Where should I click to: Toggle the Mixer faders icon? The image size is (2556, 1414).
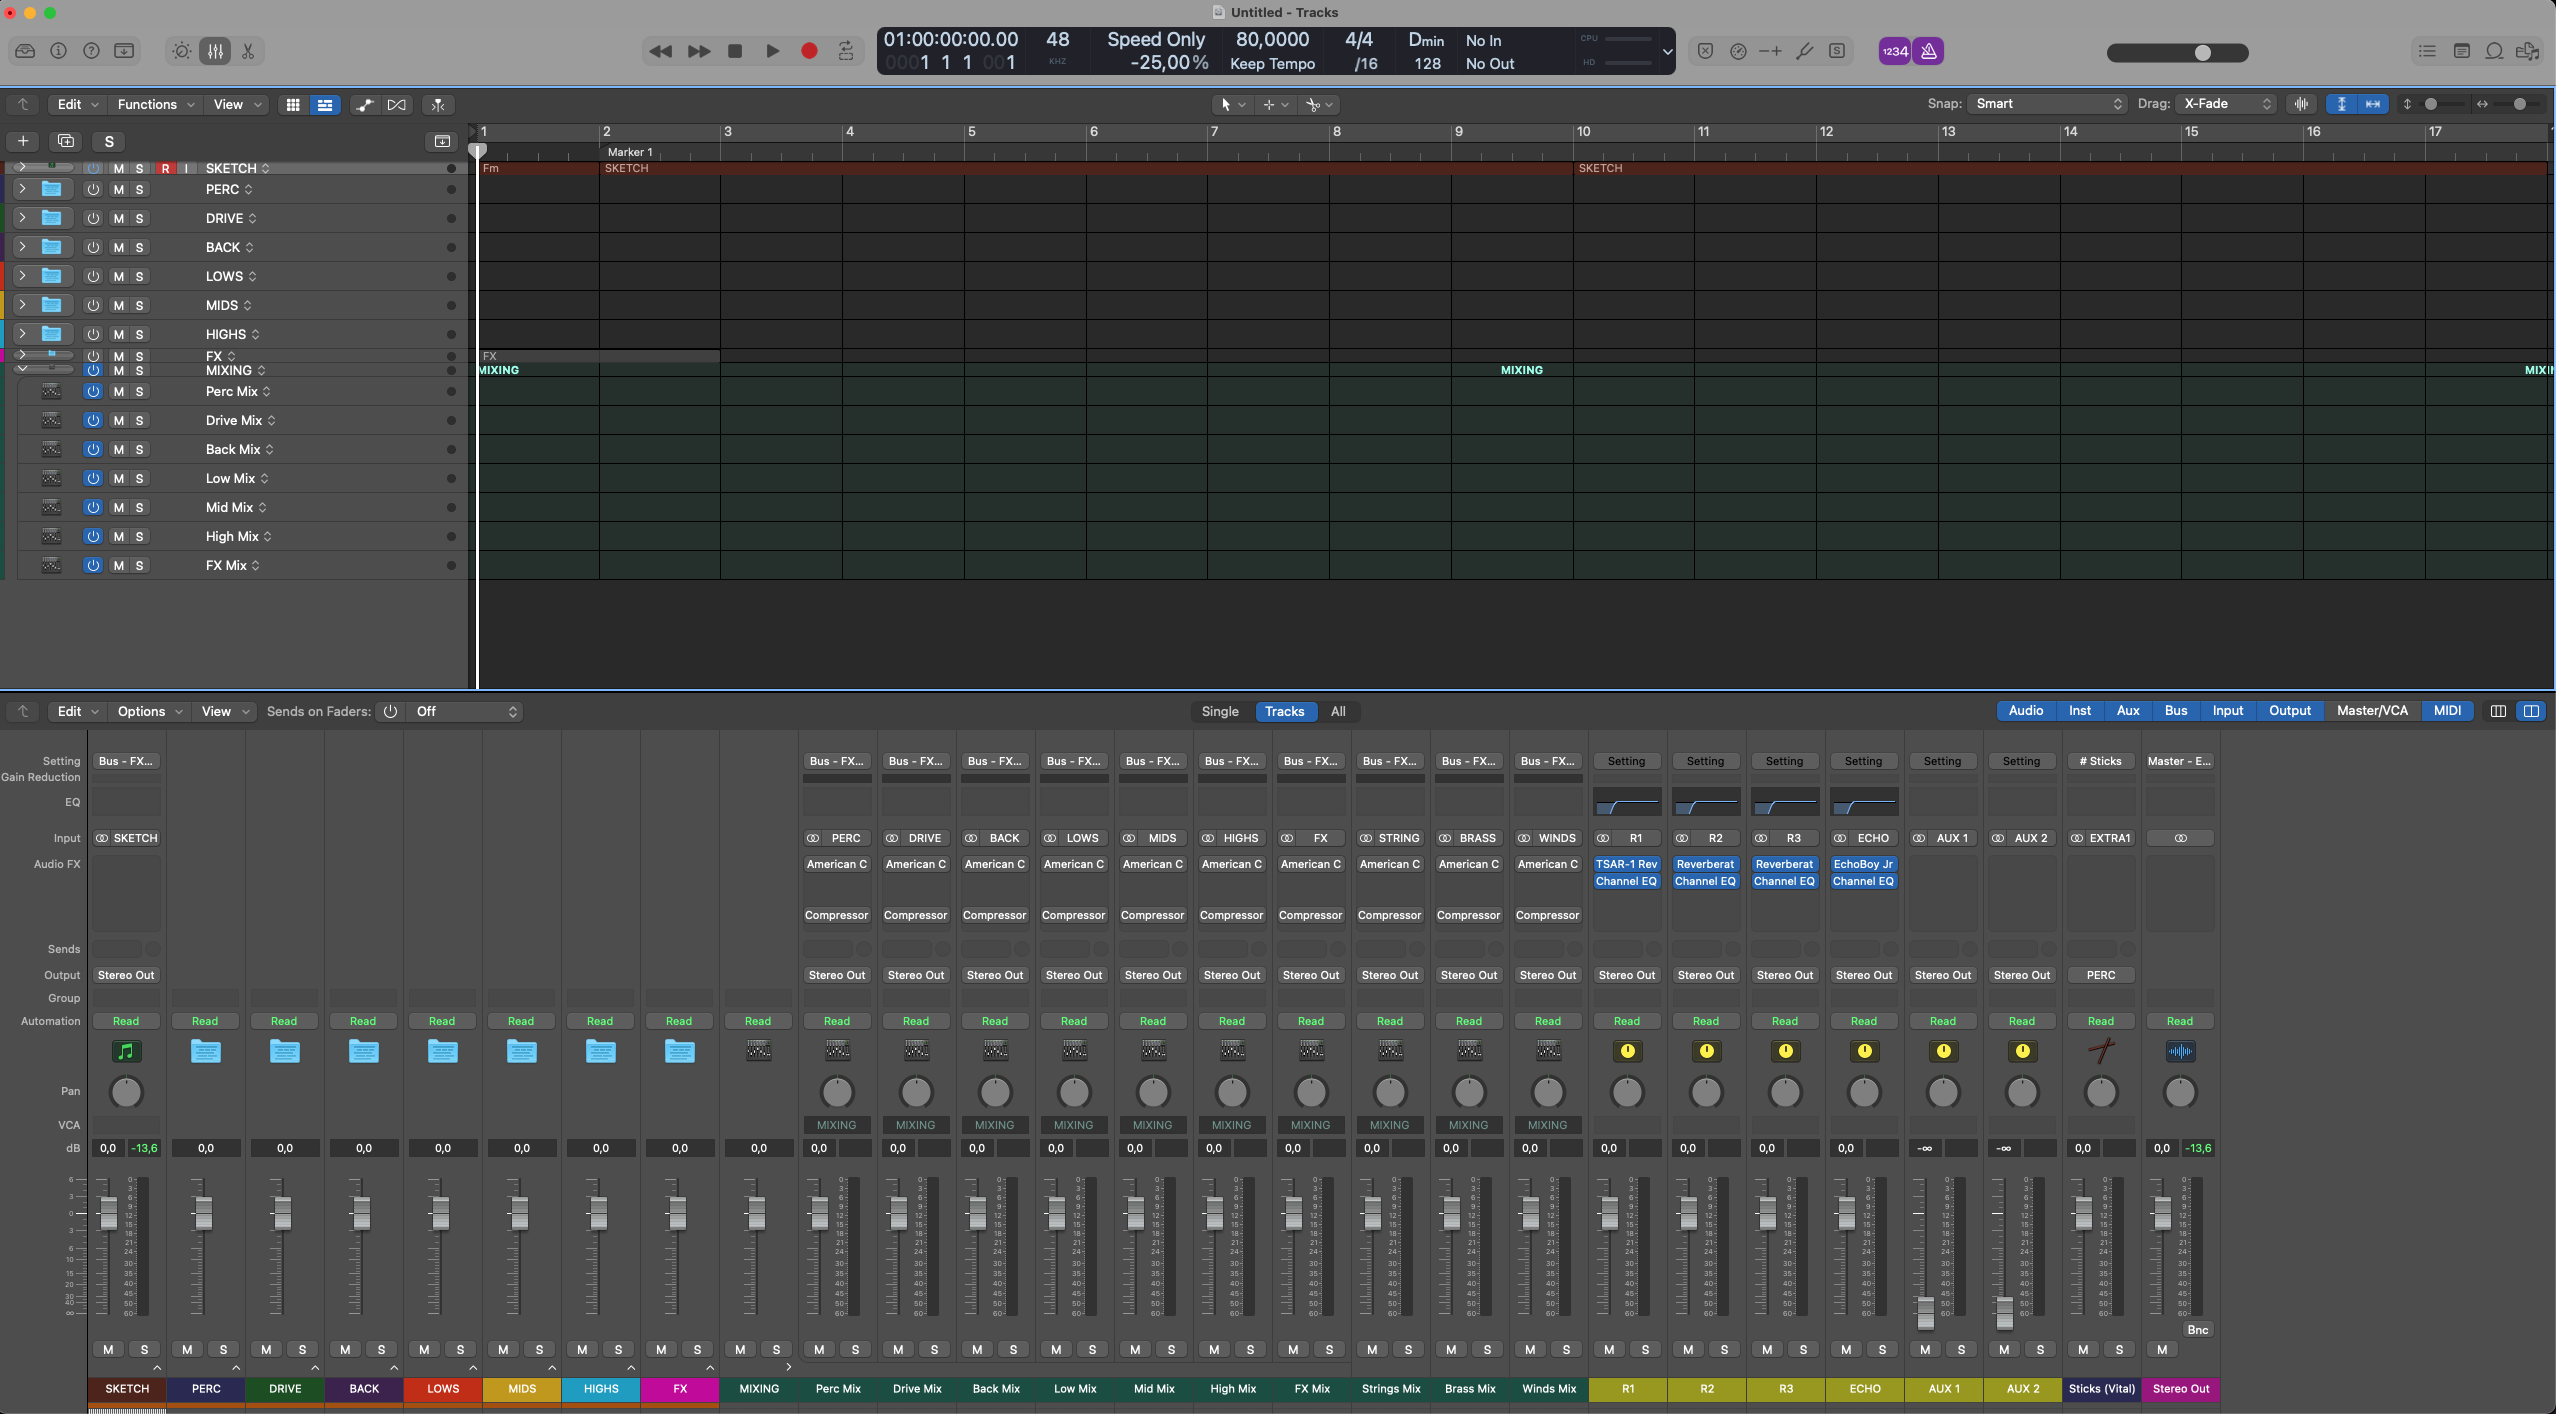(x=215, y=51)
